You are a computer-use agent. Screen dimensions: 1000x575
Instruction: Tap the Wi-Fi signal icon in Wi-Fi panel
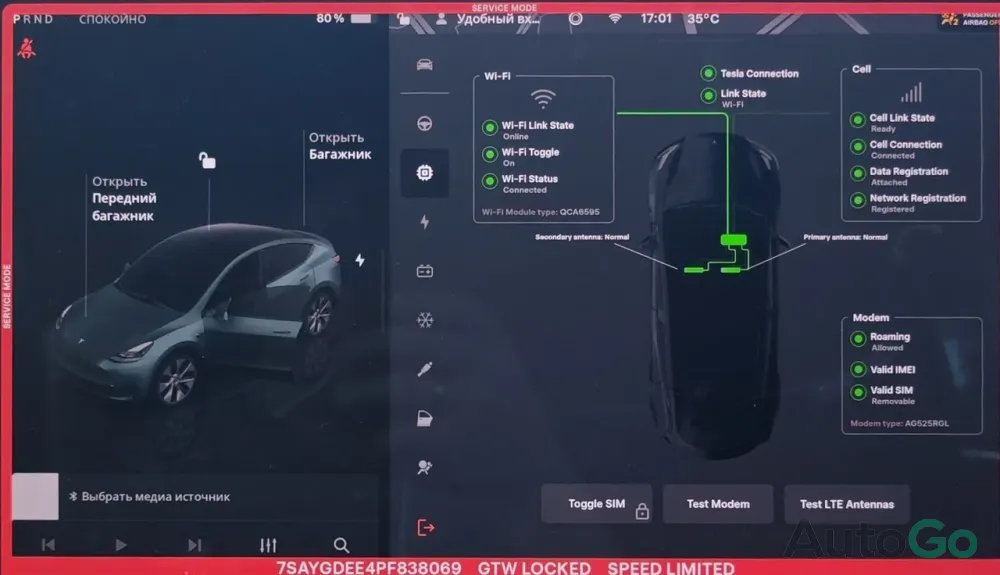(x=543, y=98)
